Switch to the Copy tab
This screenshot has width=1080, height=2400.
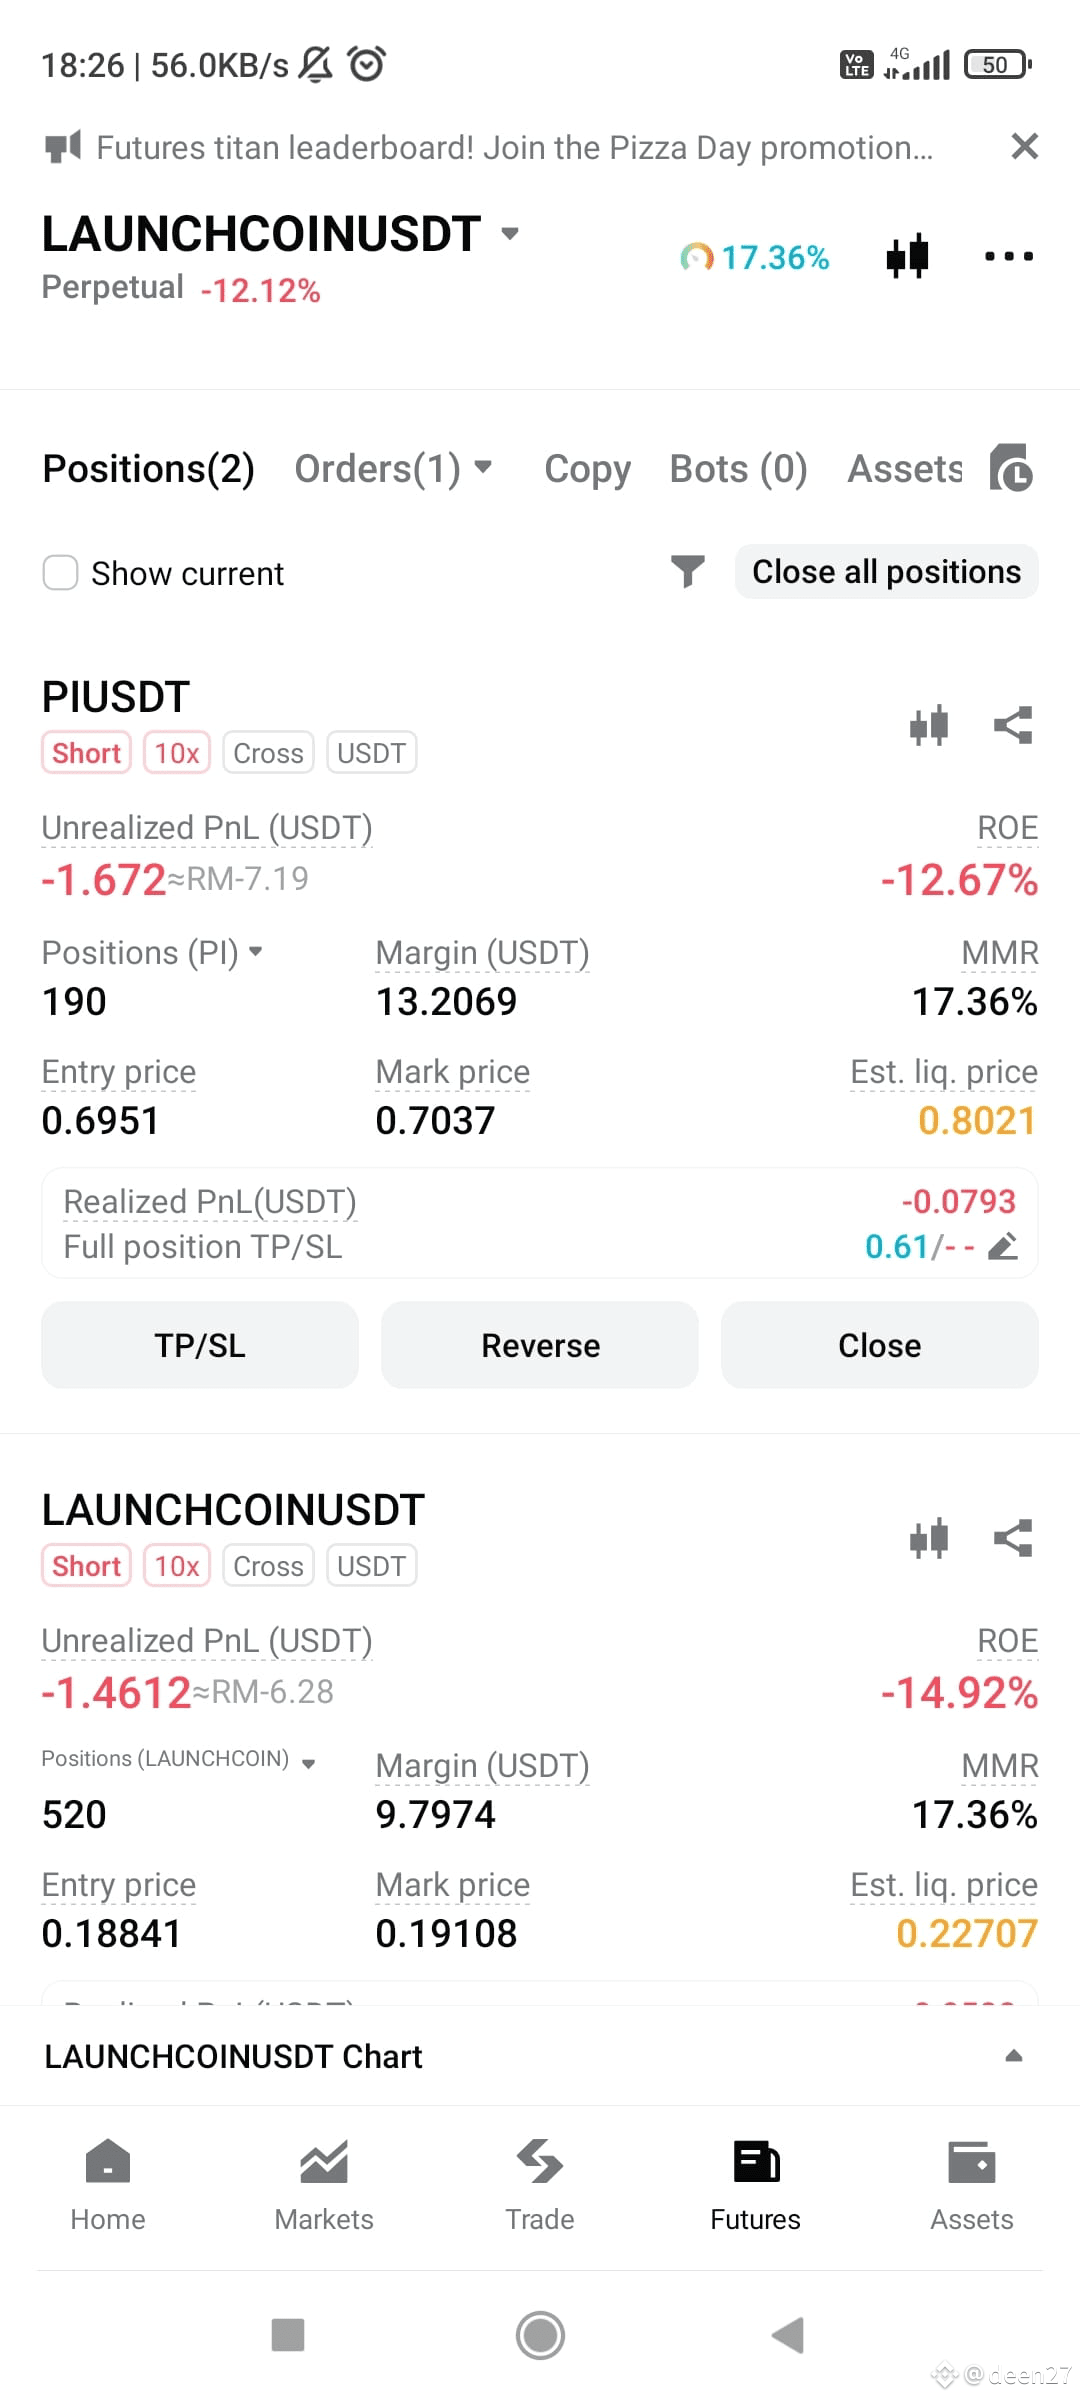[x=587, y=469]
